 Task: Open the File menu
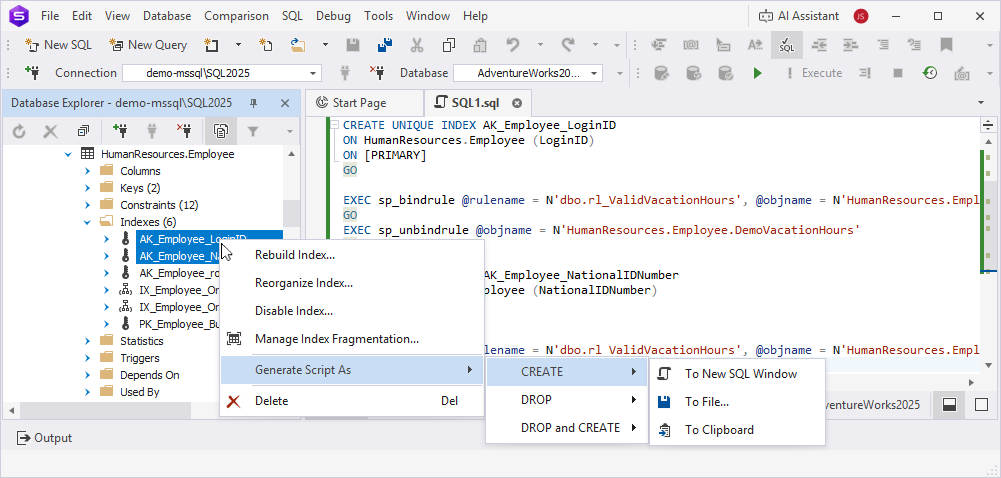pos(50,16)
